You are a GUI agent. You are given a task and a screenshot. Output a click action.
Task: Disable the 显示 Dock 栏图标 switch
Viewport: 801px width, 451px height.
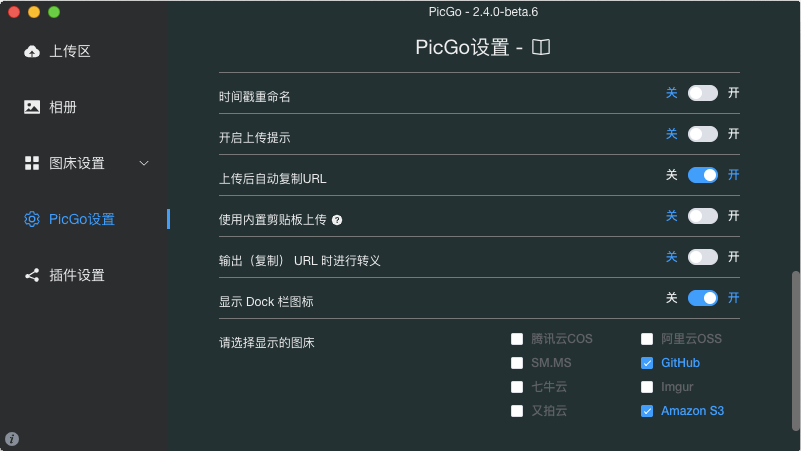(x=702, y=298)
